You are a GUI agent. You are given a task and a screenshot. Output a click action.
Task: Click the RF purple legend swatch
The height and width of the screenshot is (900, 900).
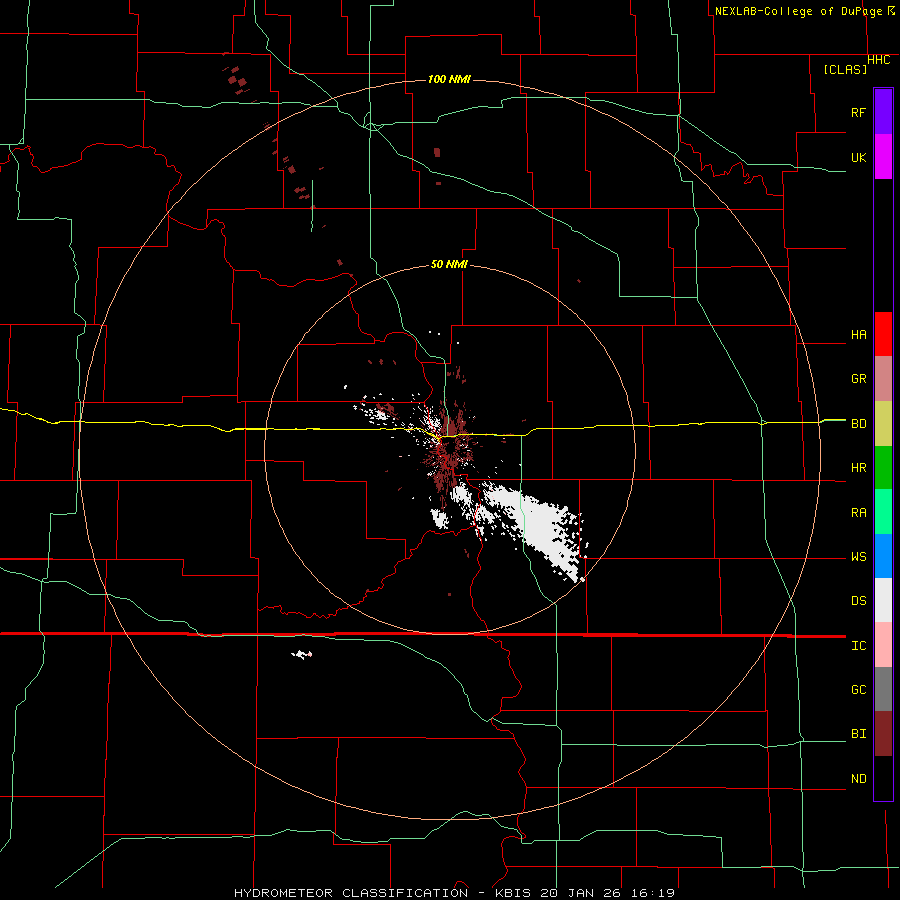pos(883,112)
